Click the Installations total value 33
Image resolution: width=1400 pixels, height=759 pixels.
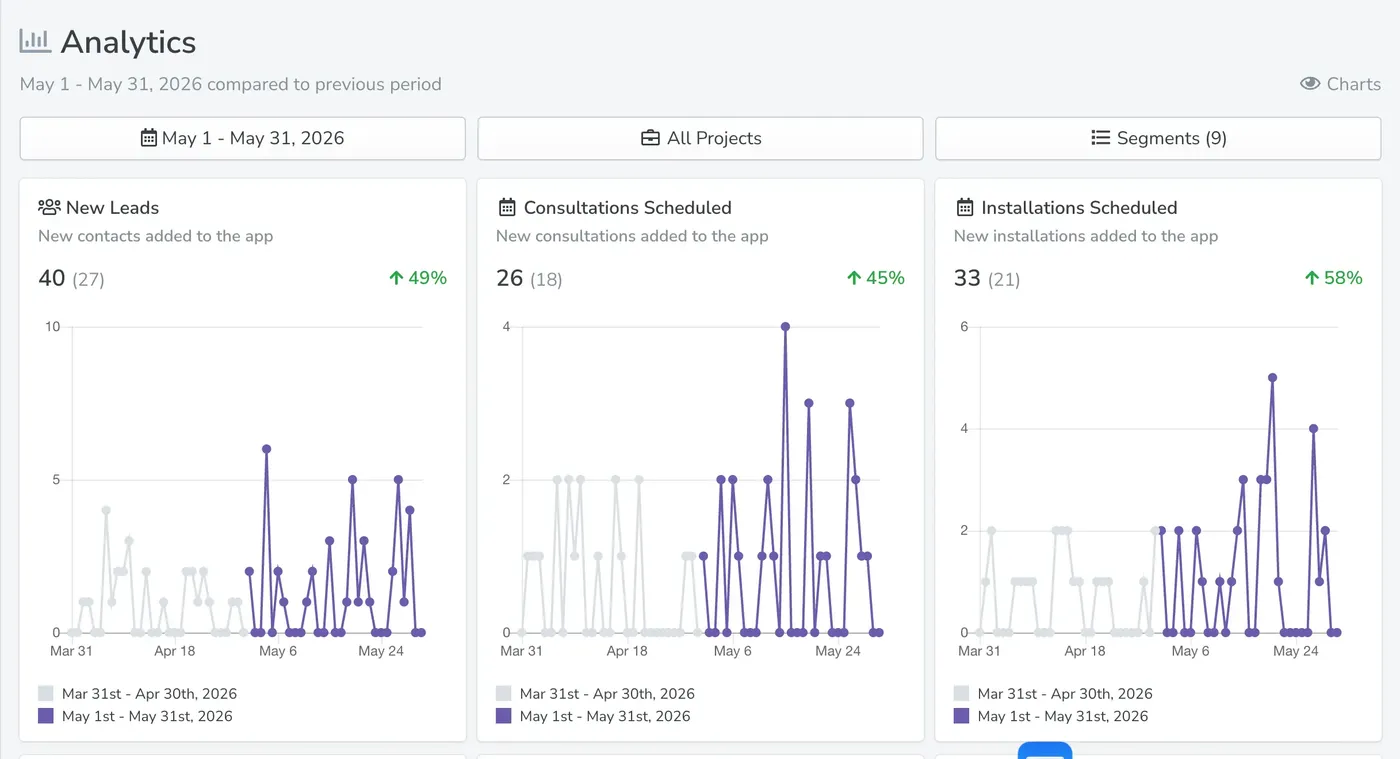pos(967,278)
